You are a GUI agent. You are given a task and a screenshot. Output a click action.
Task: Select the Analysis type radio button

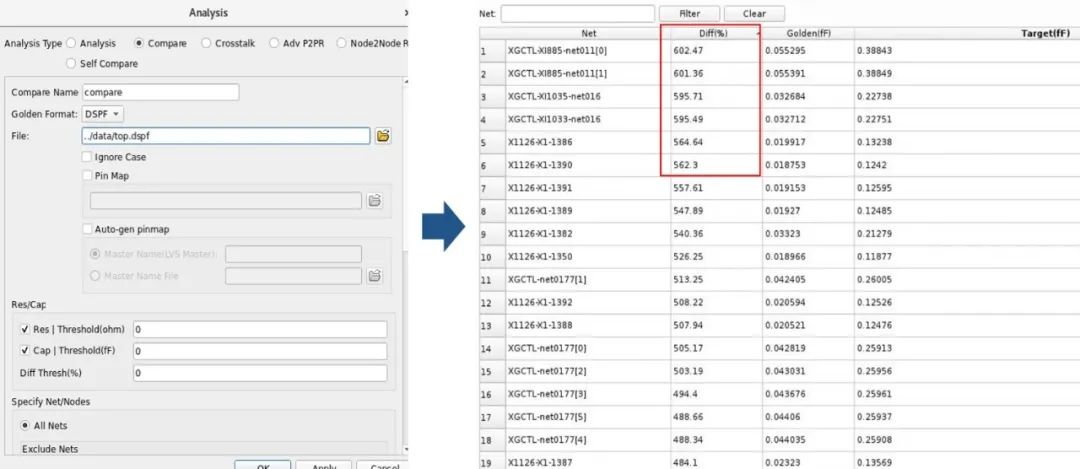[71, 43]
